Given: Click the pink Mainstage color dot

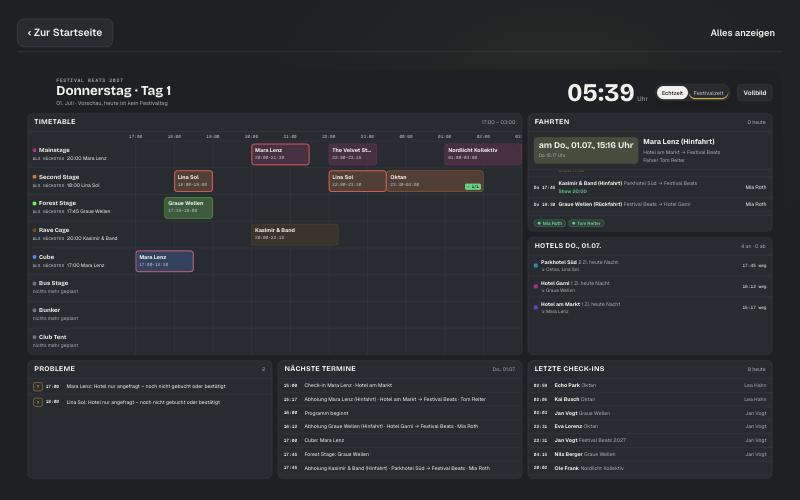Looking at the screenshot, I should pos(35,151).
